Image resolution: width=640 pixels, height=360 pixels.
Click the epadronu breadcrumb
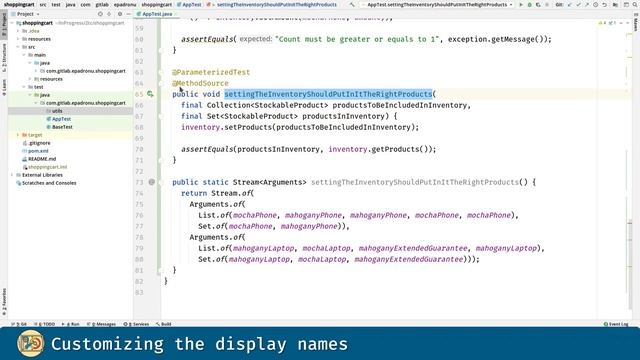click(125, 4)
